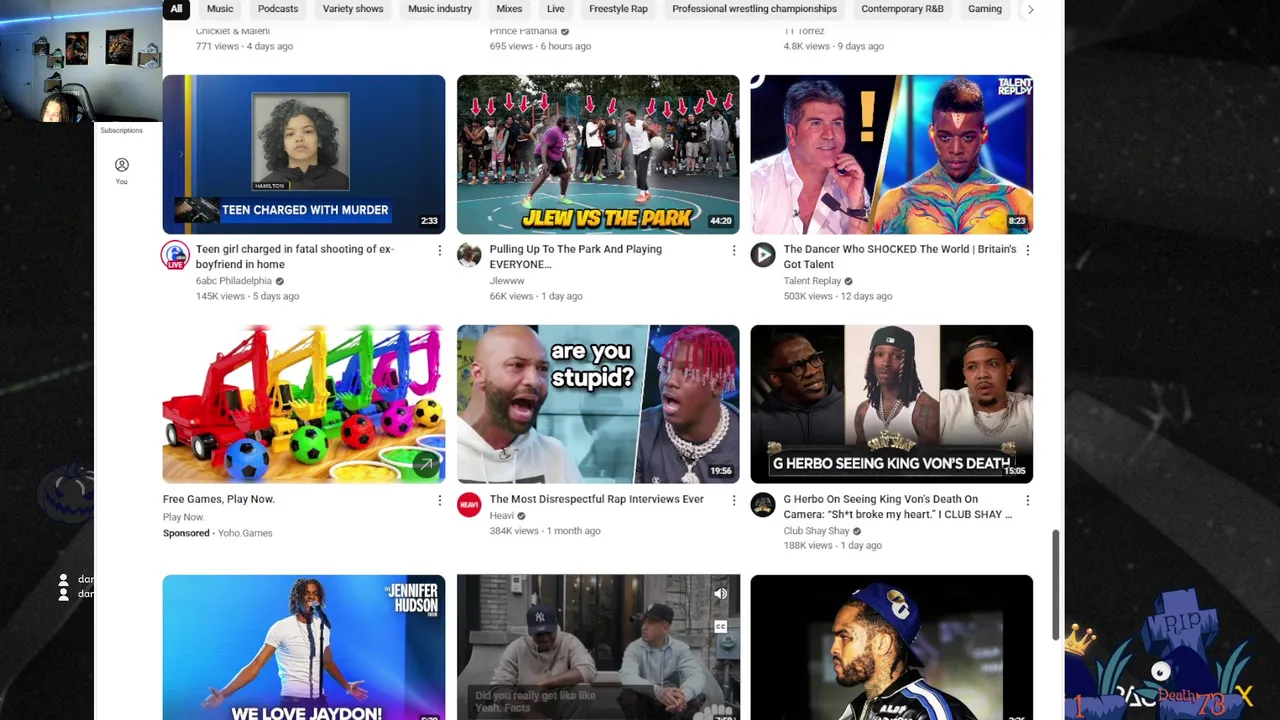Open options menu for Pulling Up To The Park video
Screen dimensions: 1280x720
[x=733, y=250]
